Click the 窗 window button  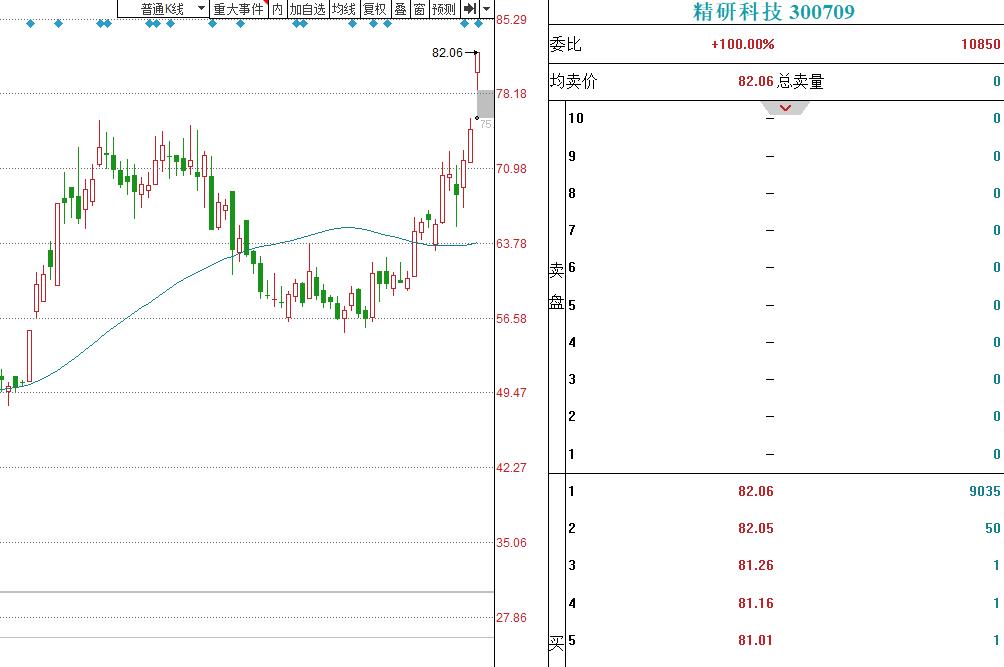419,9
